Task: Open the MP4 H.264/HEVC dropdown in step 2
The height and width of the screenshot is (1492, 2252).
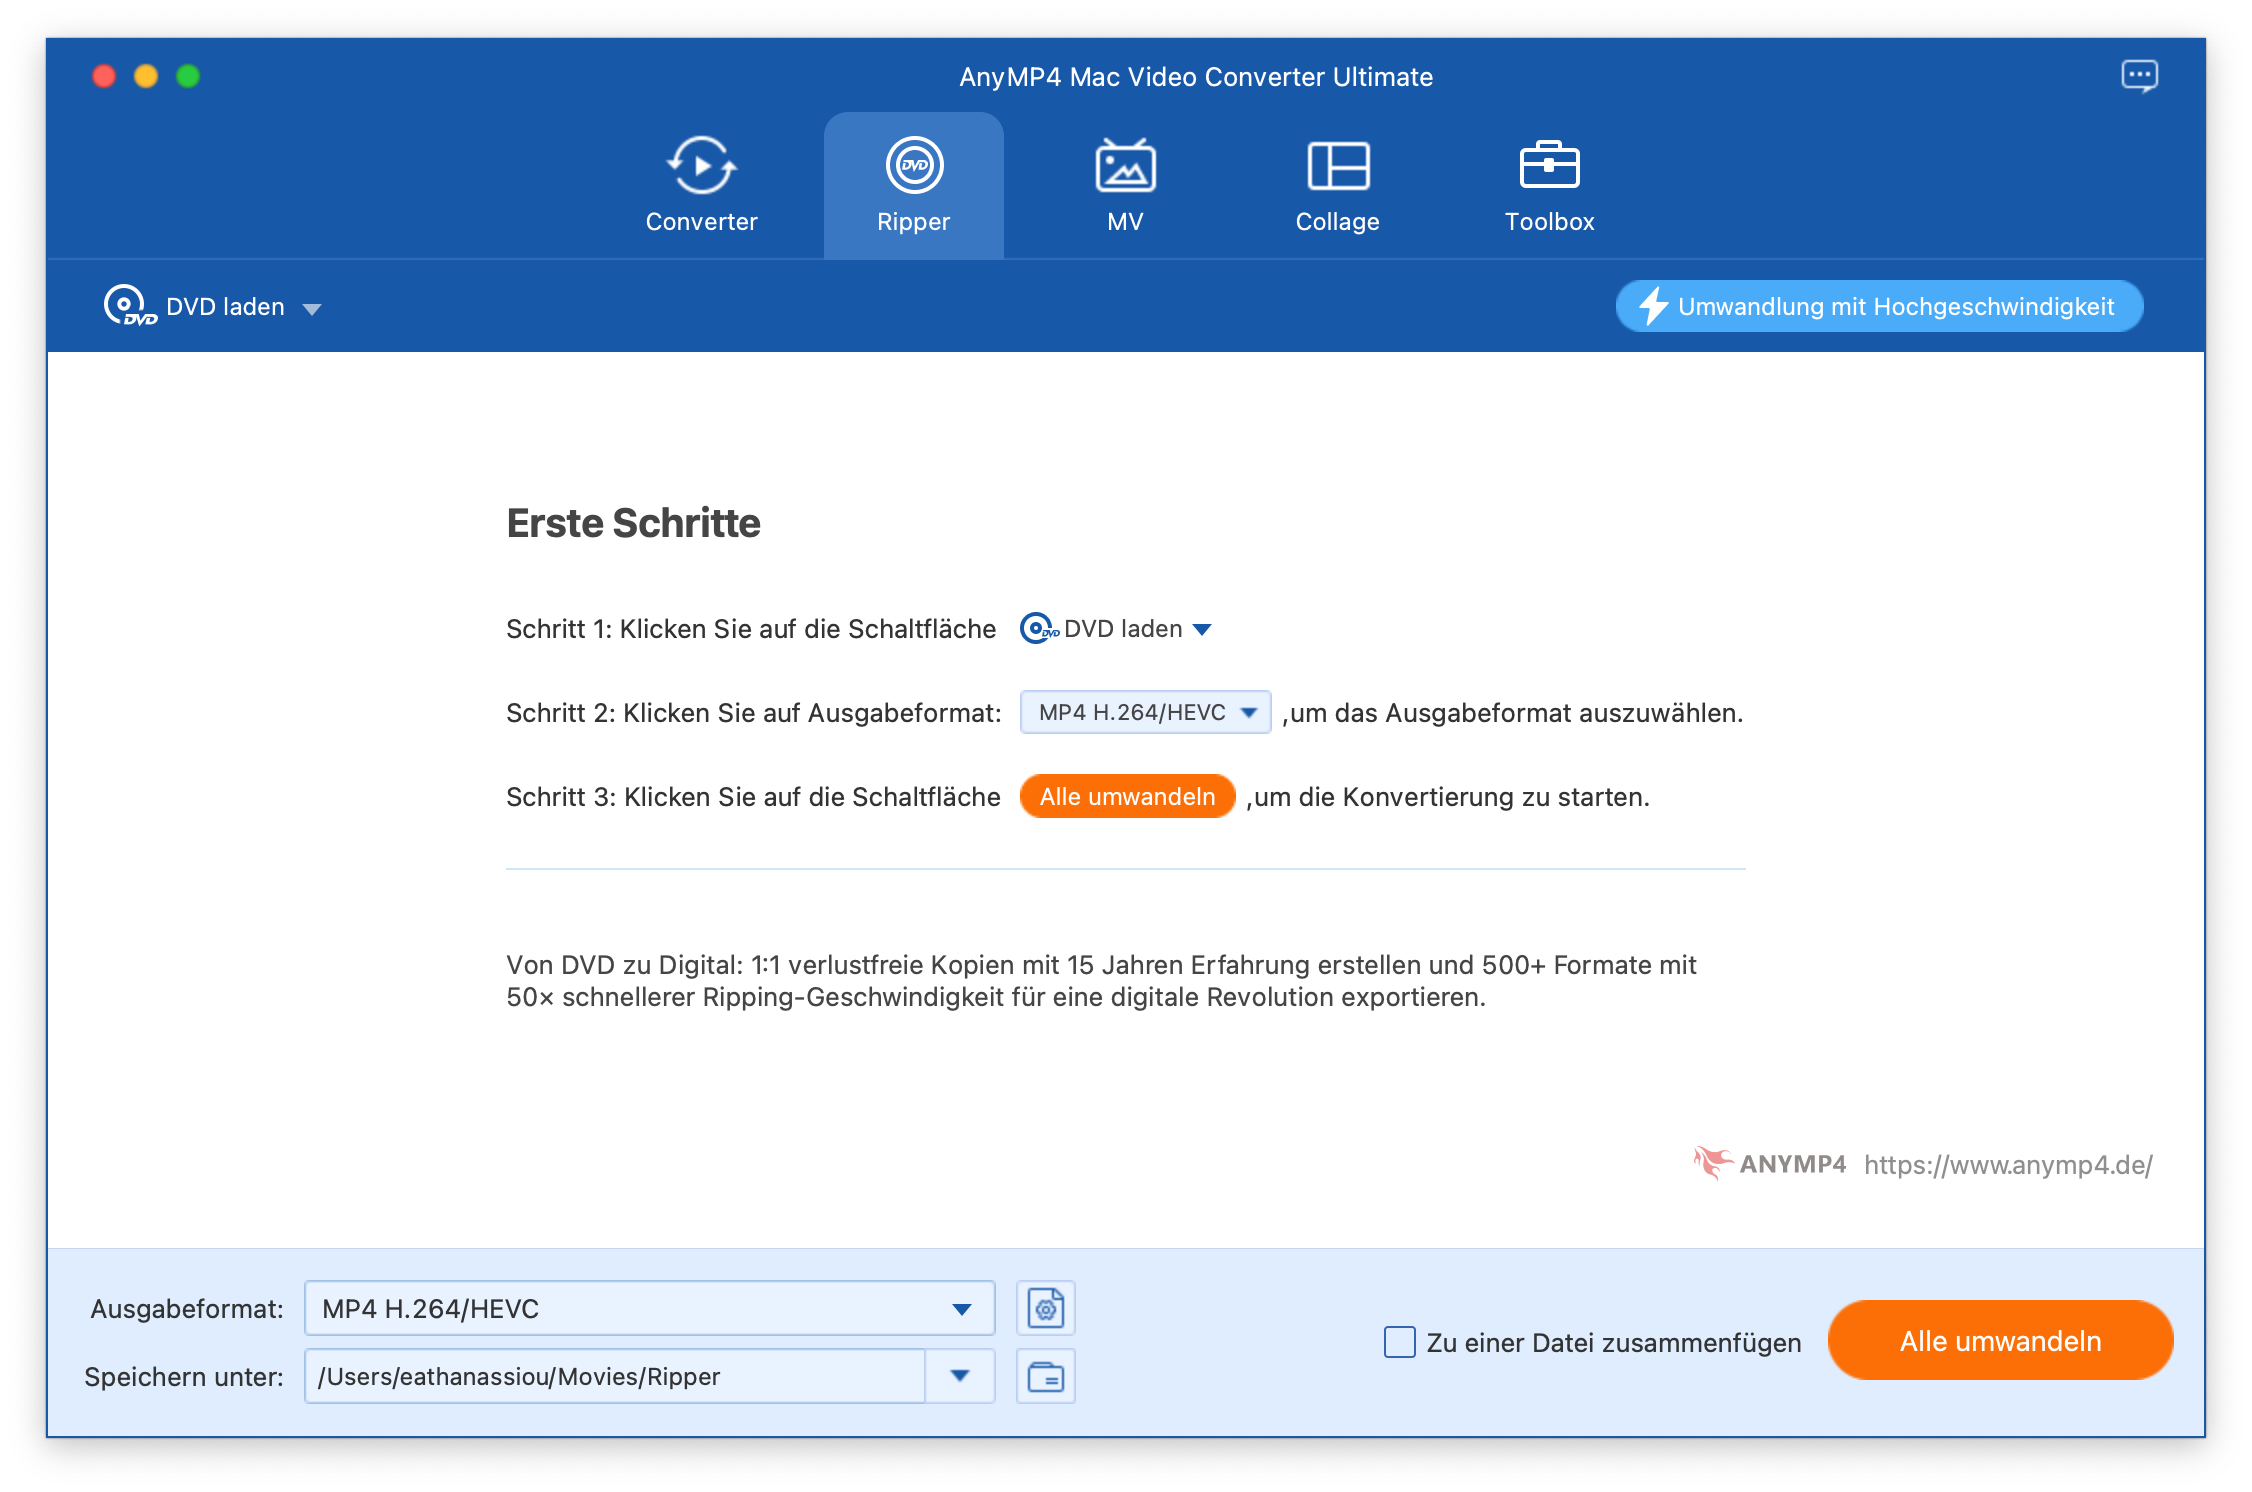Action: [1145, 712]
